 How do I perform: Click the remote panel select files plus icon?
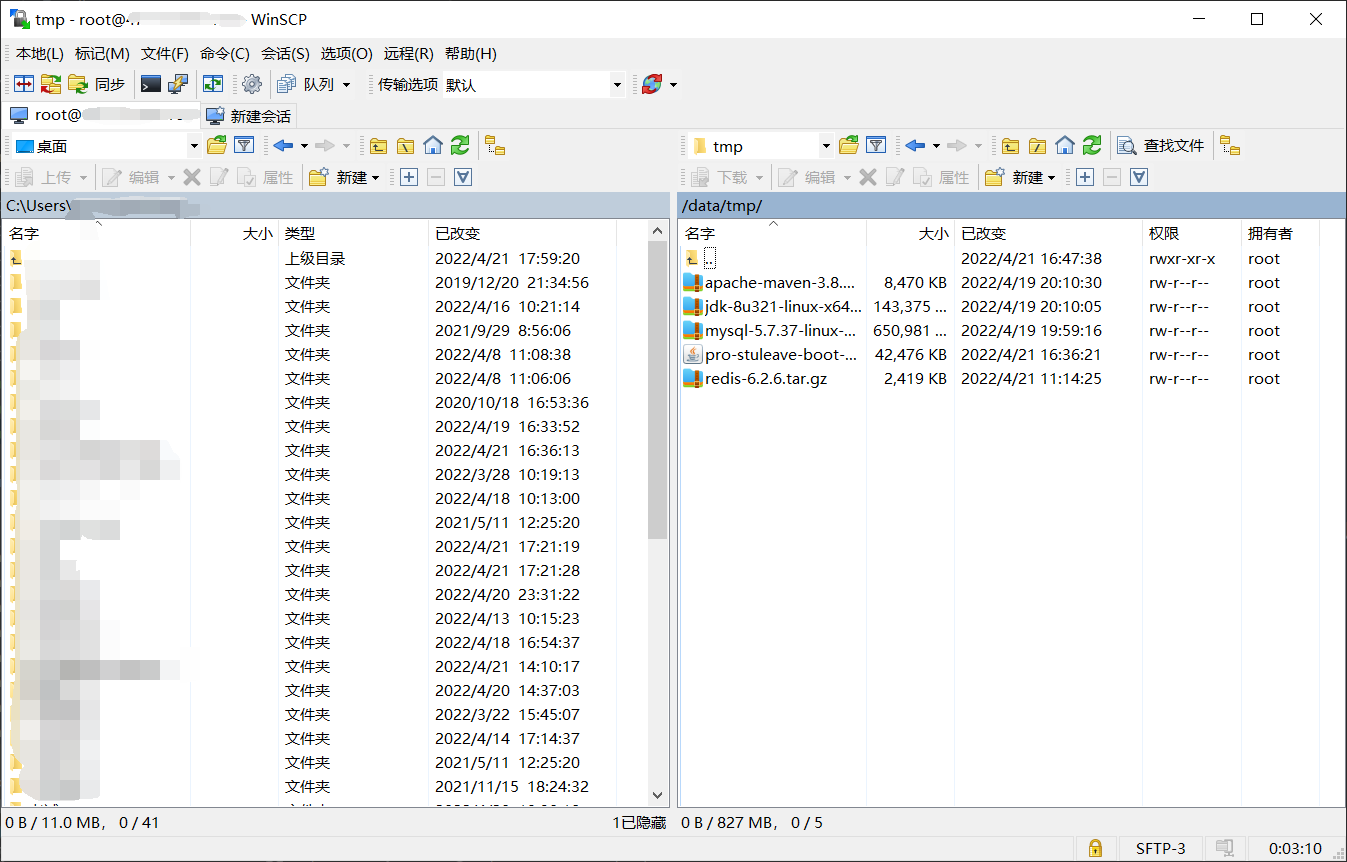tap(1084, 177)
